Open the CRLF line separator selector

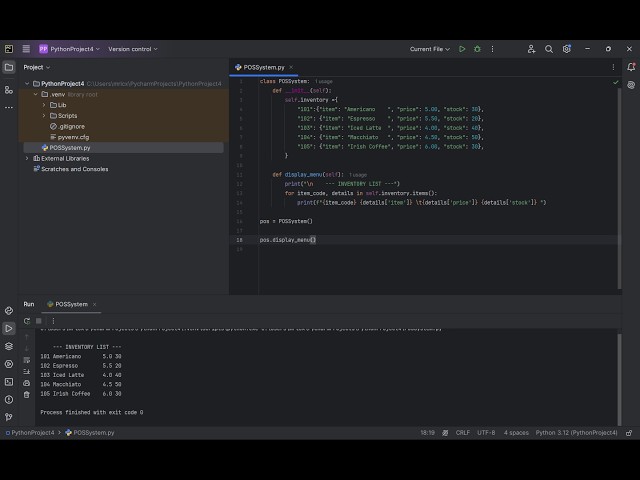[462, 433]
